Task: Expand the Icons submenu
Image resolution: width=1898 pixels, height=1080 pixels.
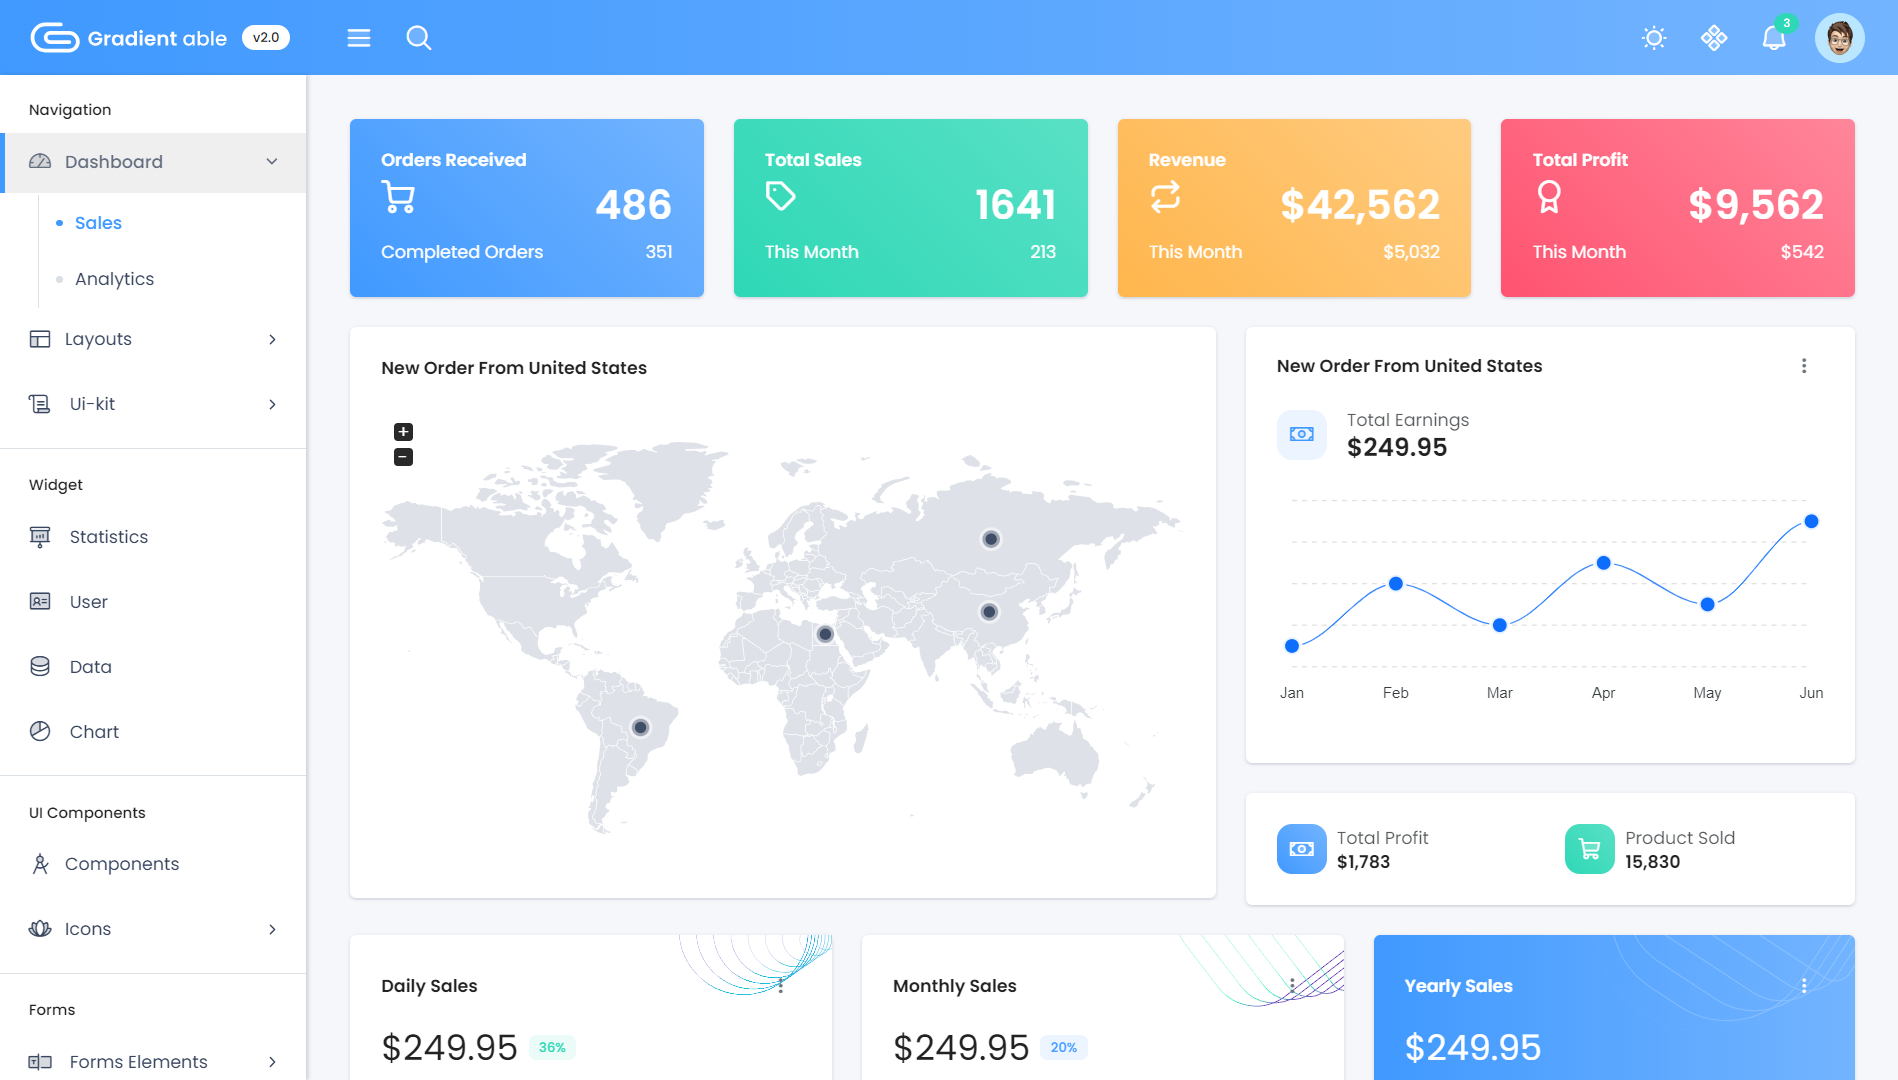Action: 154,929
